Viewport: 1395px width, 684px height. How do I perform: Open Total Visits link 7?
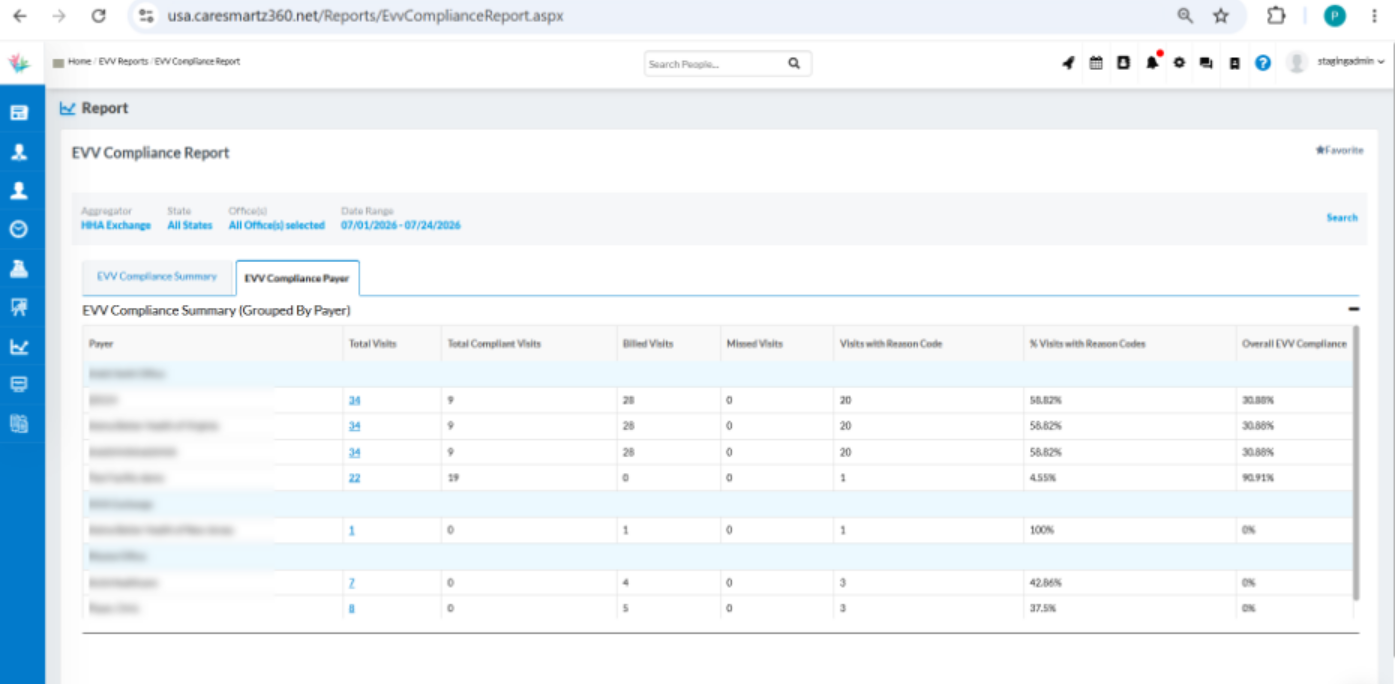(351, 582)
